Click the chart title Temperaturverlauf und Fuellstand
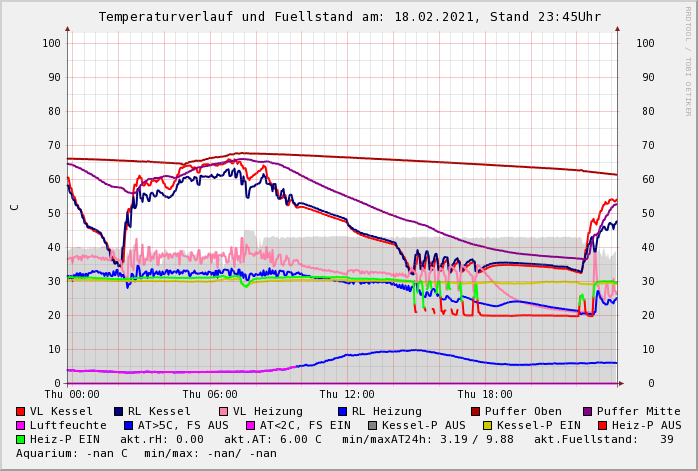Viewport: 698px width, 471px height. 349,17
